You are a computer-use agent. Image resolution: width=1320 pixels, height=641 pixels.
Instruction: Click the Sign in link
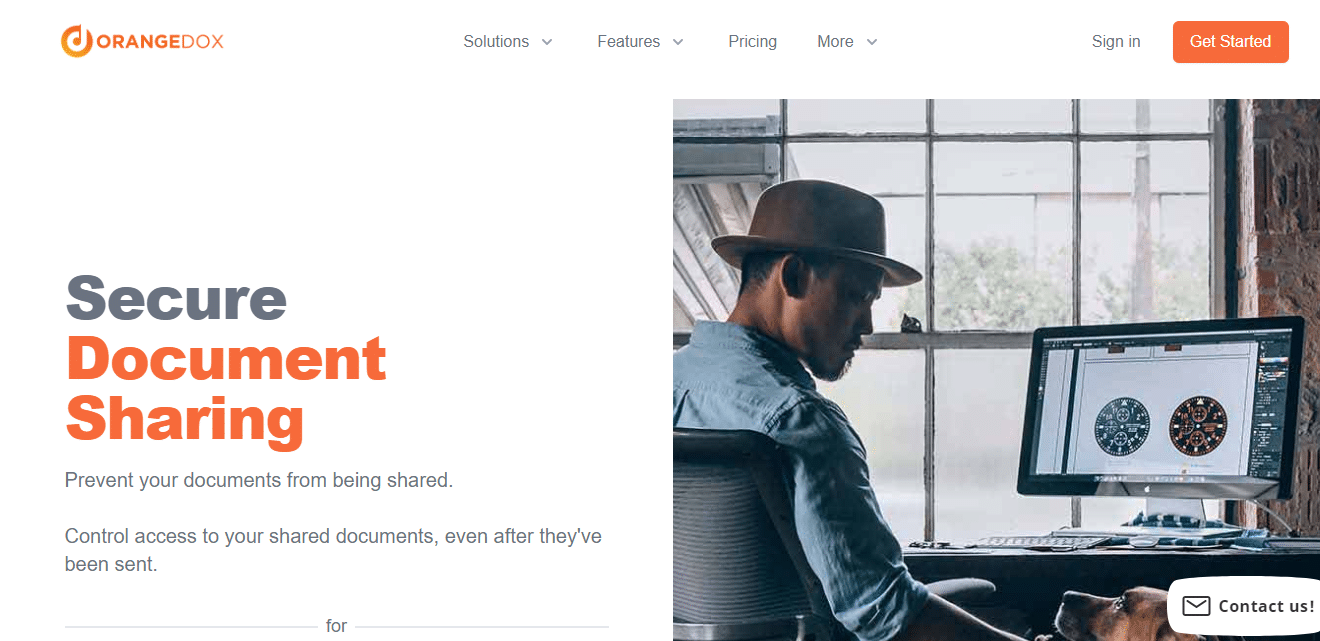coord(1116,42)
